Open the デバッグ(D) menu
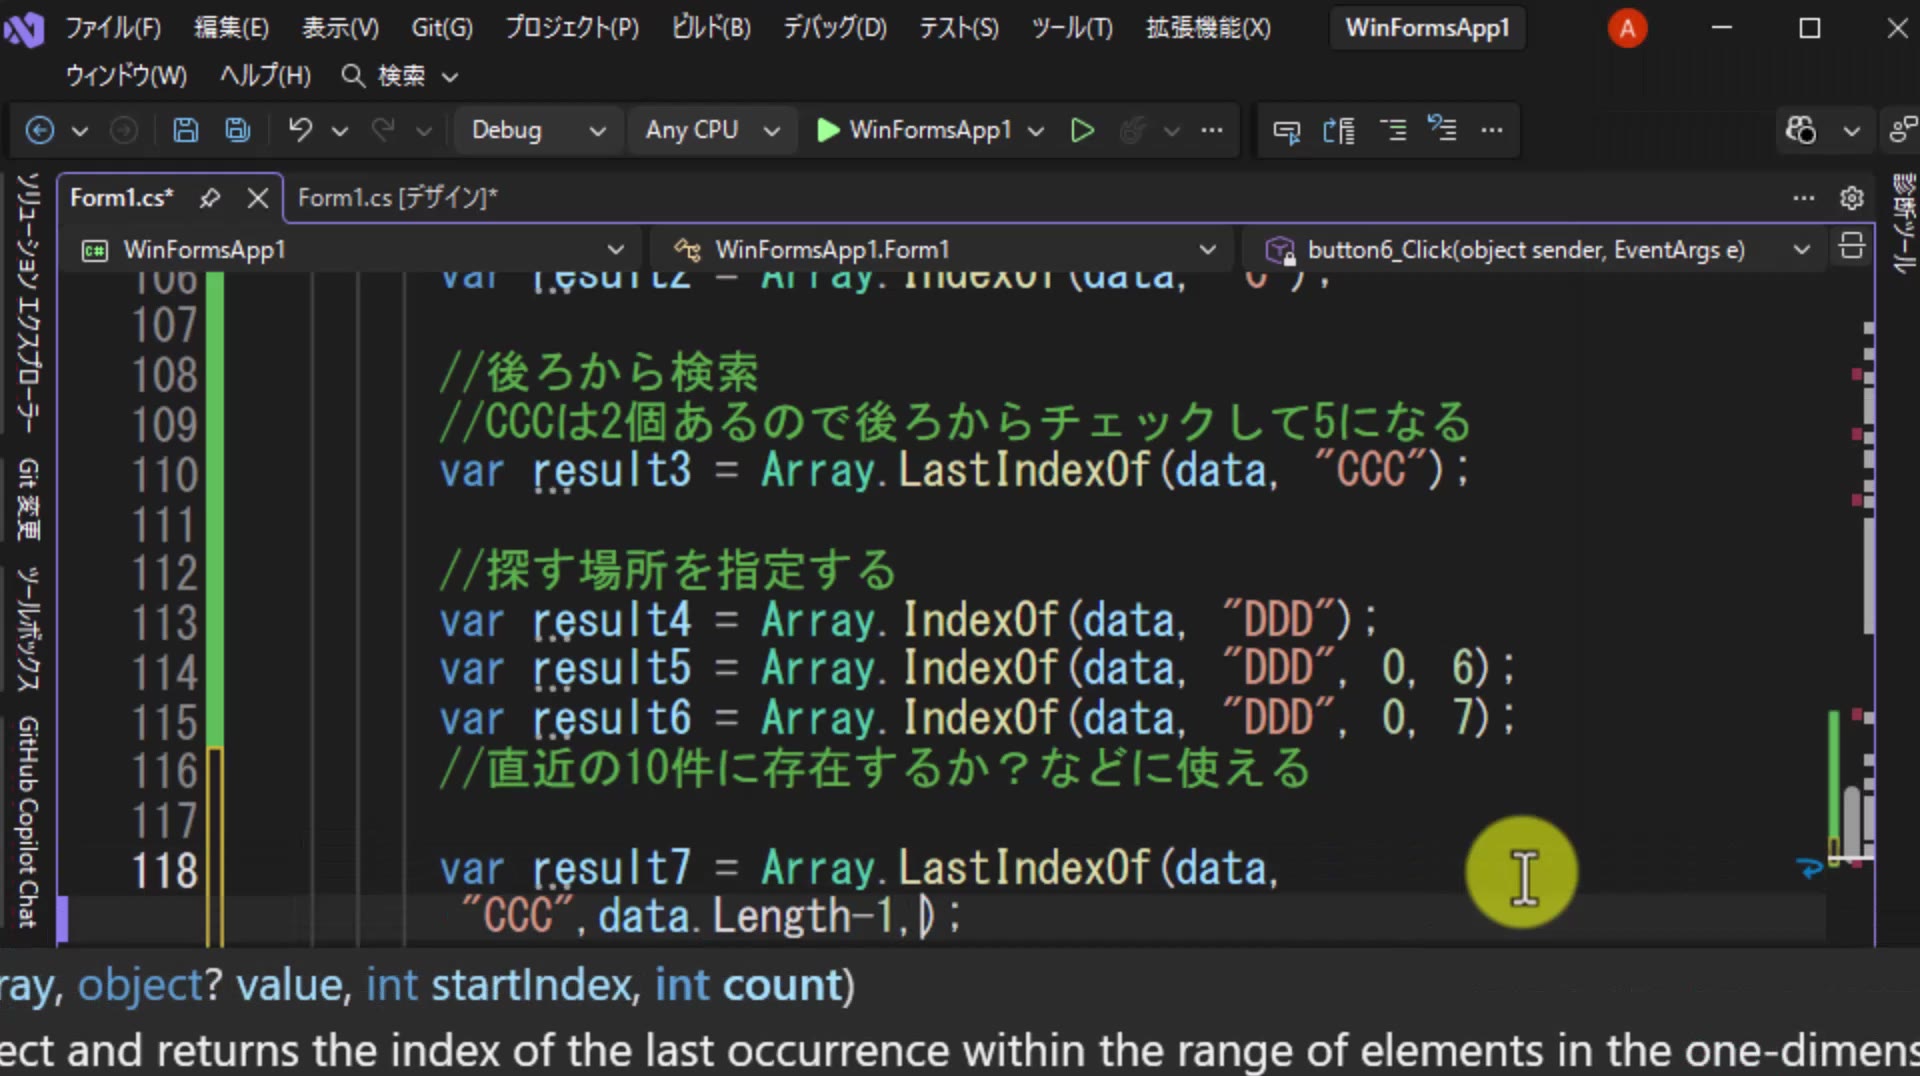1920x1076 pixels. coord(834,28)
